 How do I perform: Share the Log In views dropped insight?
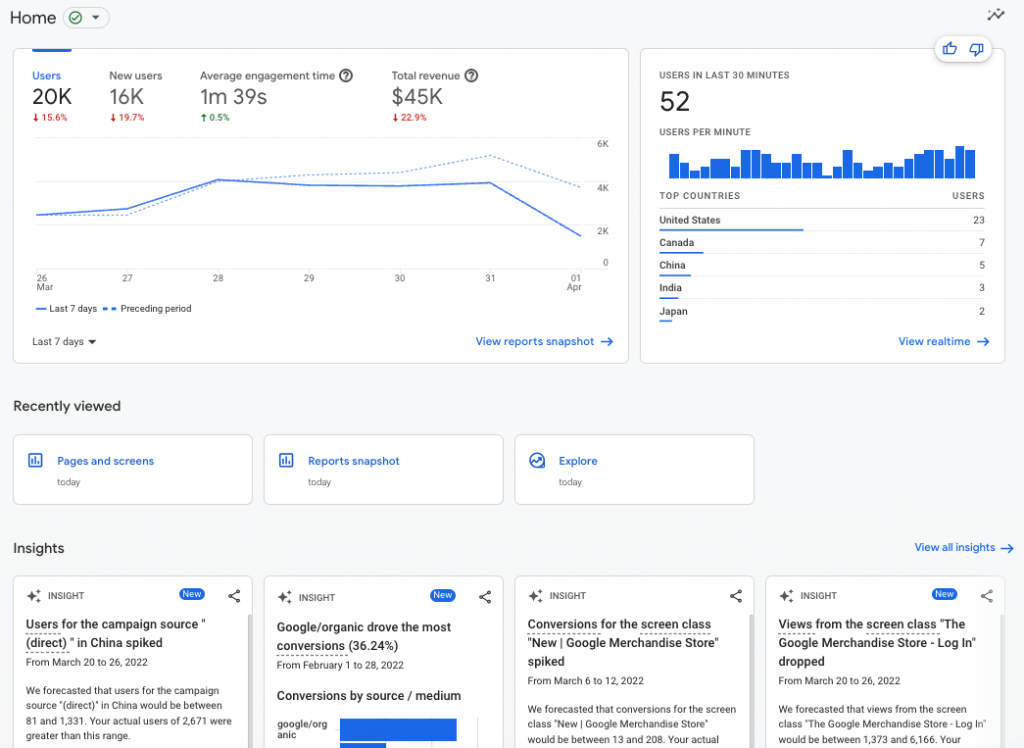point(987,596)
